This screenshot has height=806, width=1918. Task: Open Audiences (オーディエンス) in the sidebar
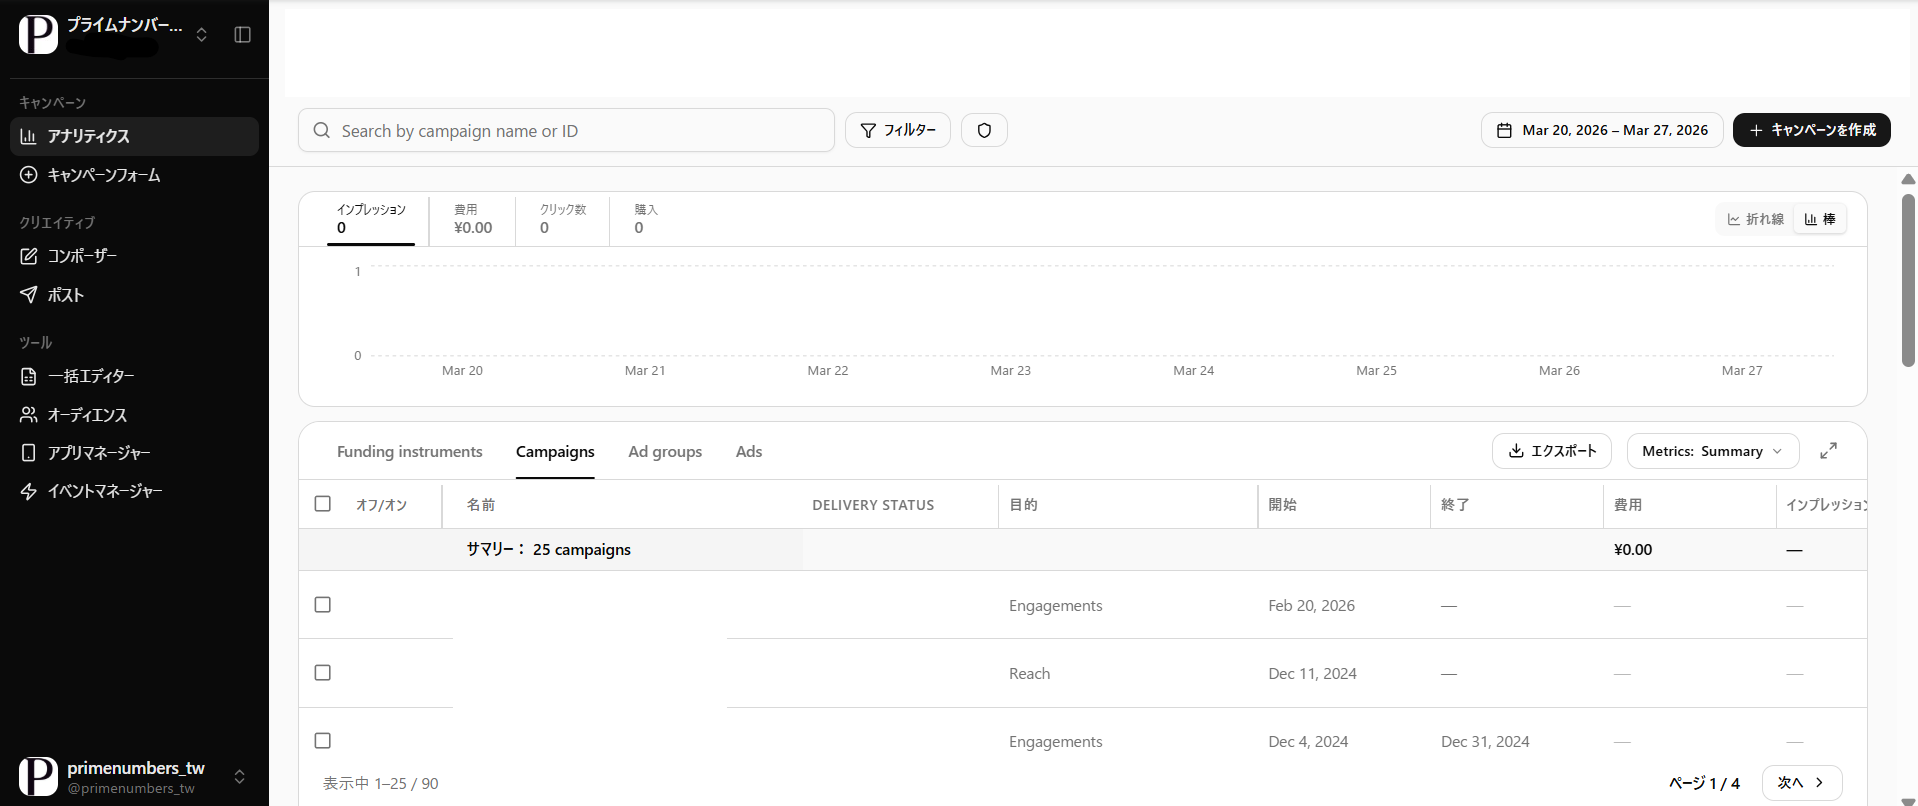[x=87, y=415]
